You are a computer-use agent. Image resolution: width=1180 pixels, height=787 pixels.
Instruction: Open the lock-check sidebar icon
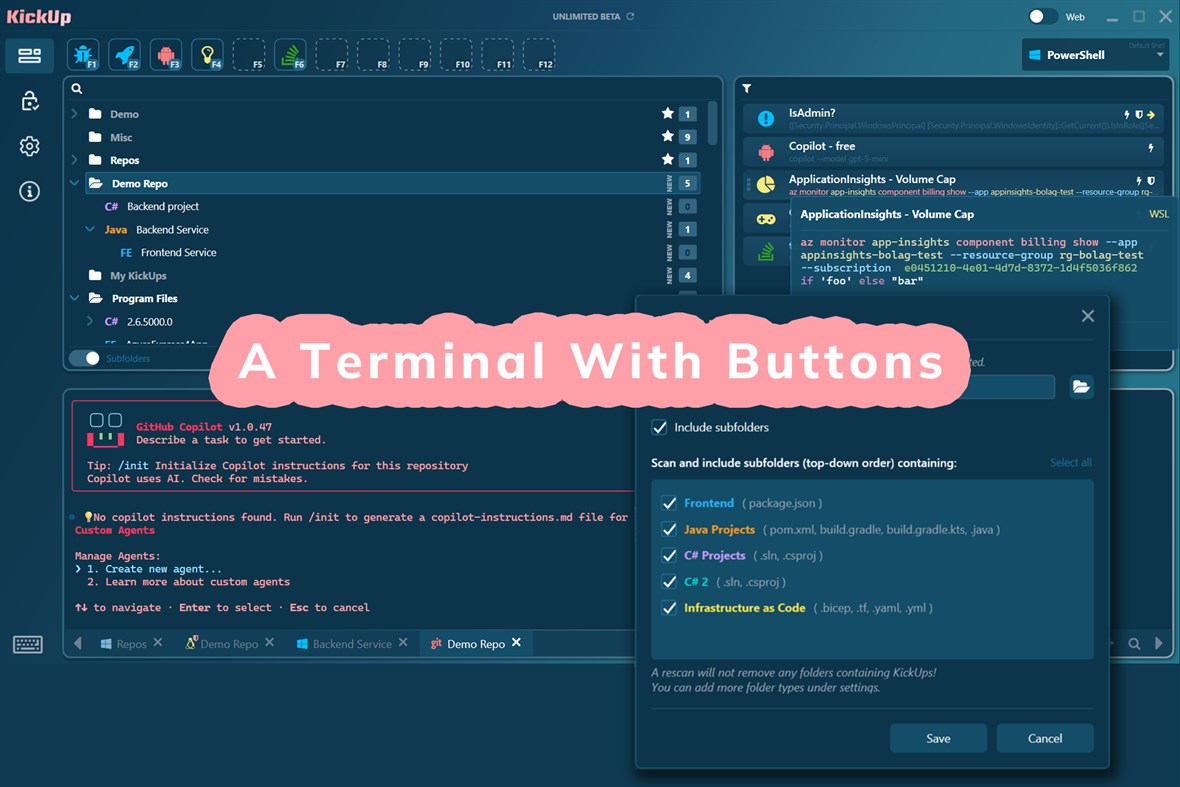pyautogui.click(x=29, y=101)
